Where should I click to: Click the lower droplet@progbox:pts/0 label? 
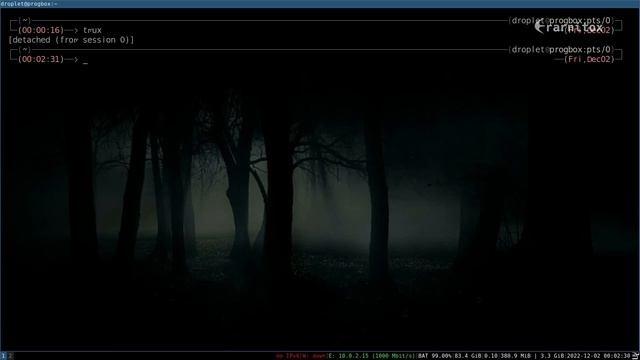(561, 50)
